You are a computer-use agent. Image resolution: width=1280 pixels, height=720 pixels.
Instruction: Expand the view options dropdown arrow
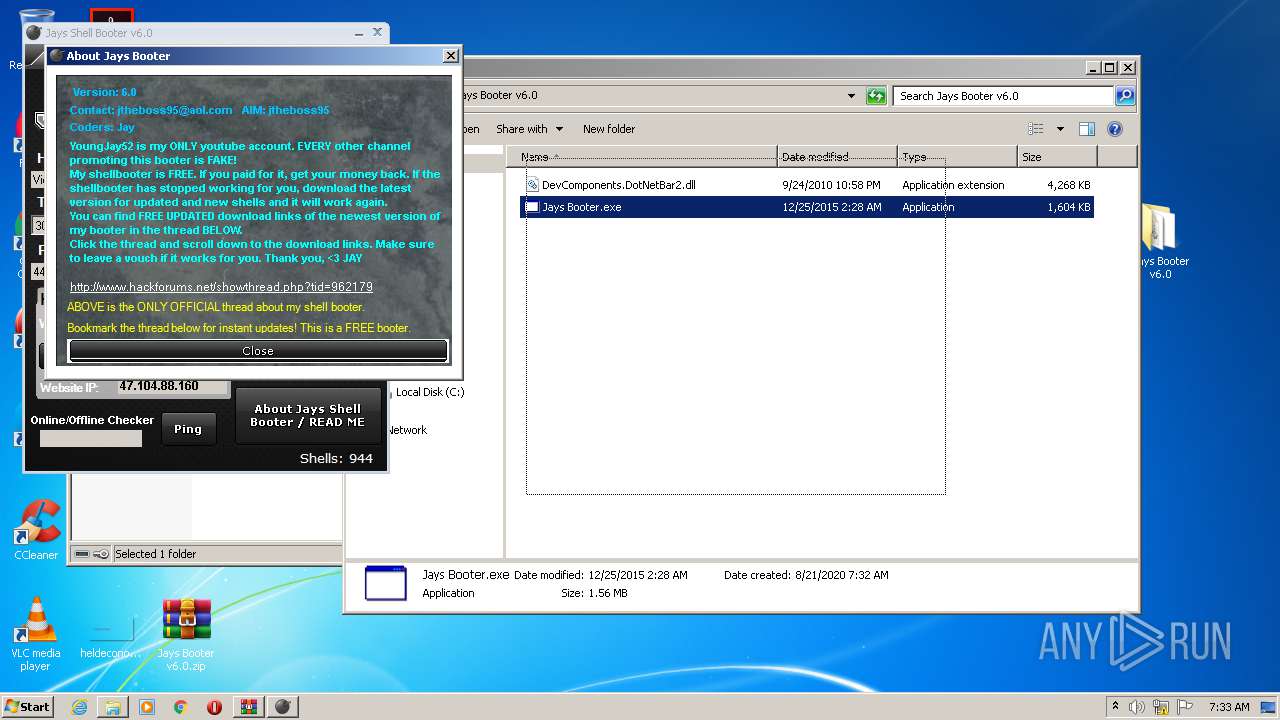[x=1060, y=129]
